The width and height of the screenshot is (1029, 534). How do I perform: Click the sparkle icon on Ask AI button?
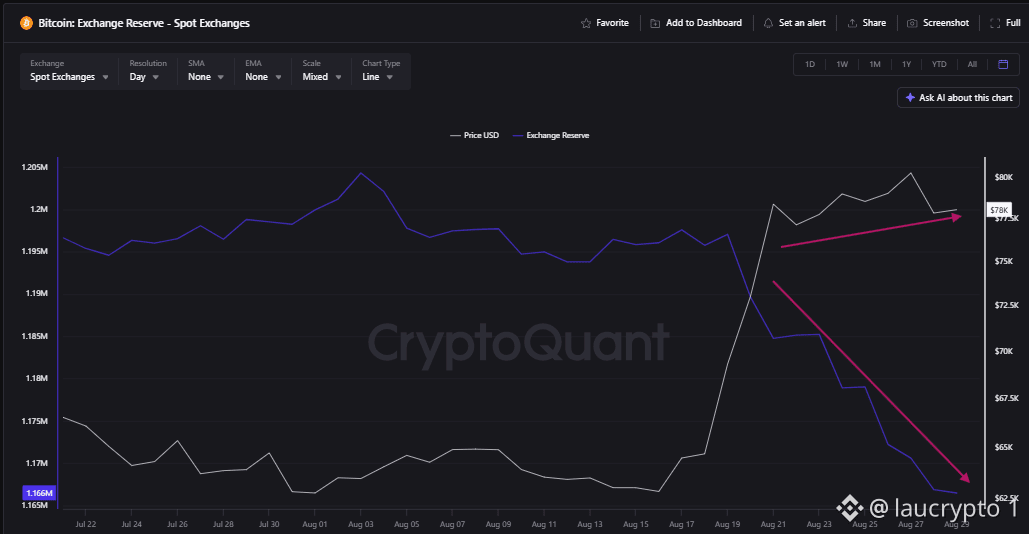910,98
